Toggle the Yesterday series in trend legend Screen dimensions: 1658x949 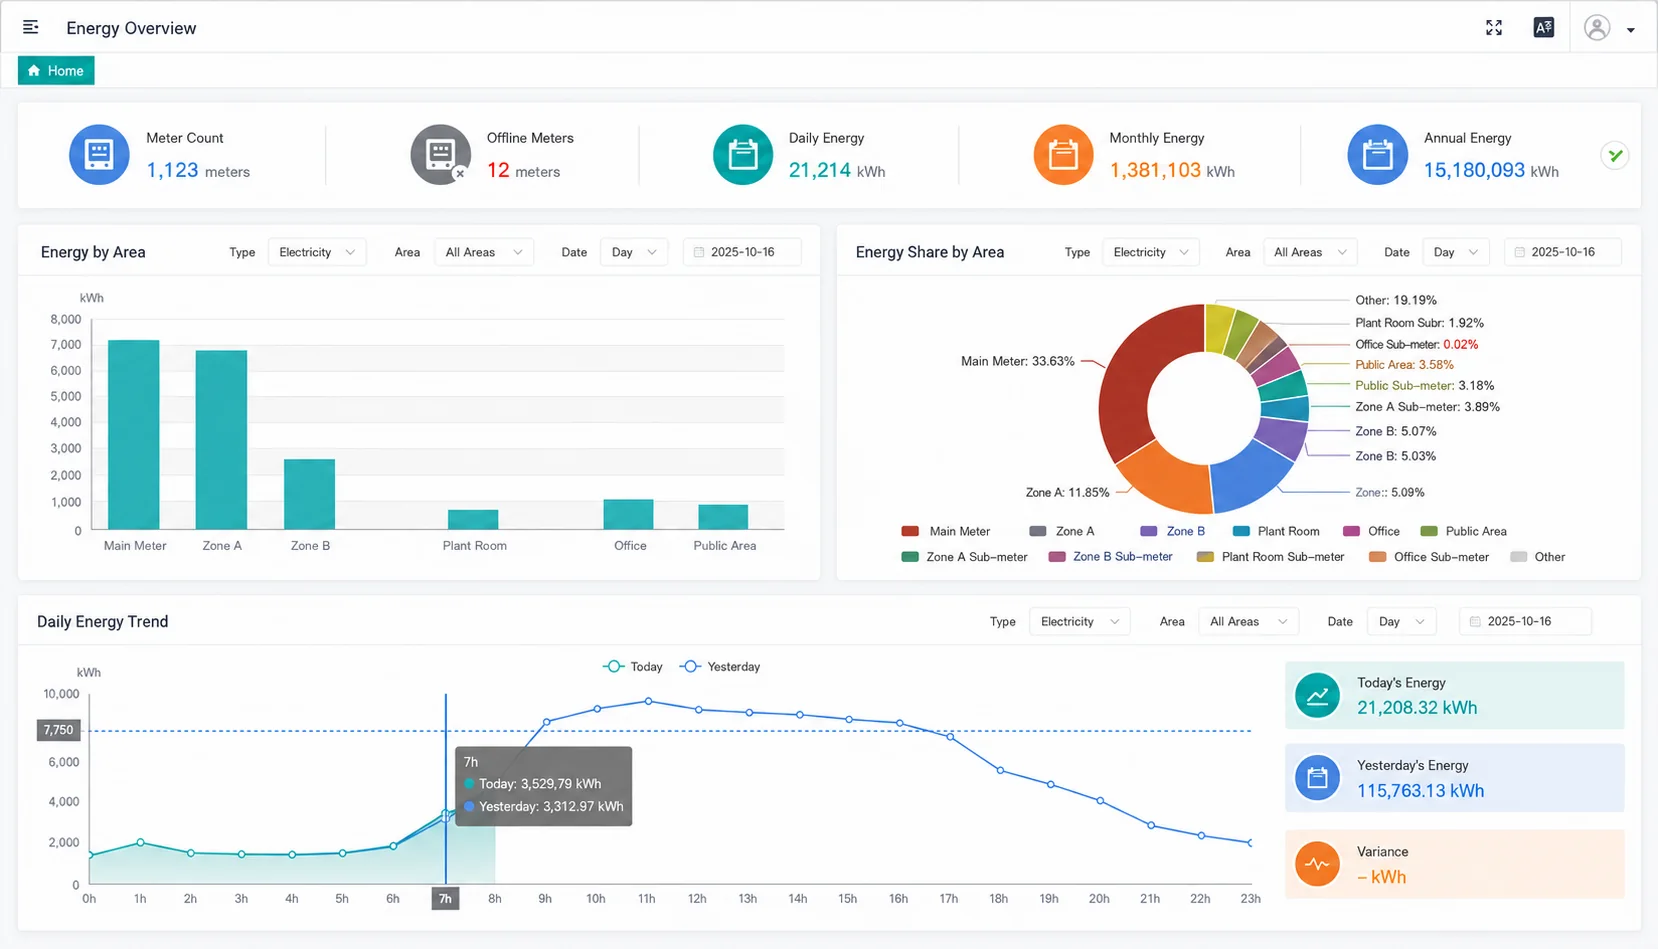[x=720, y=666]
